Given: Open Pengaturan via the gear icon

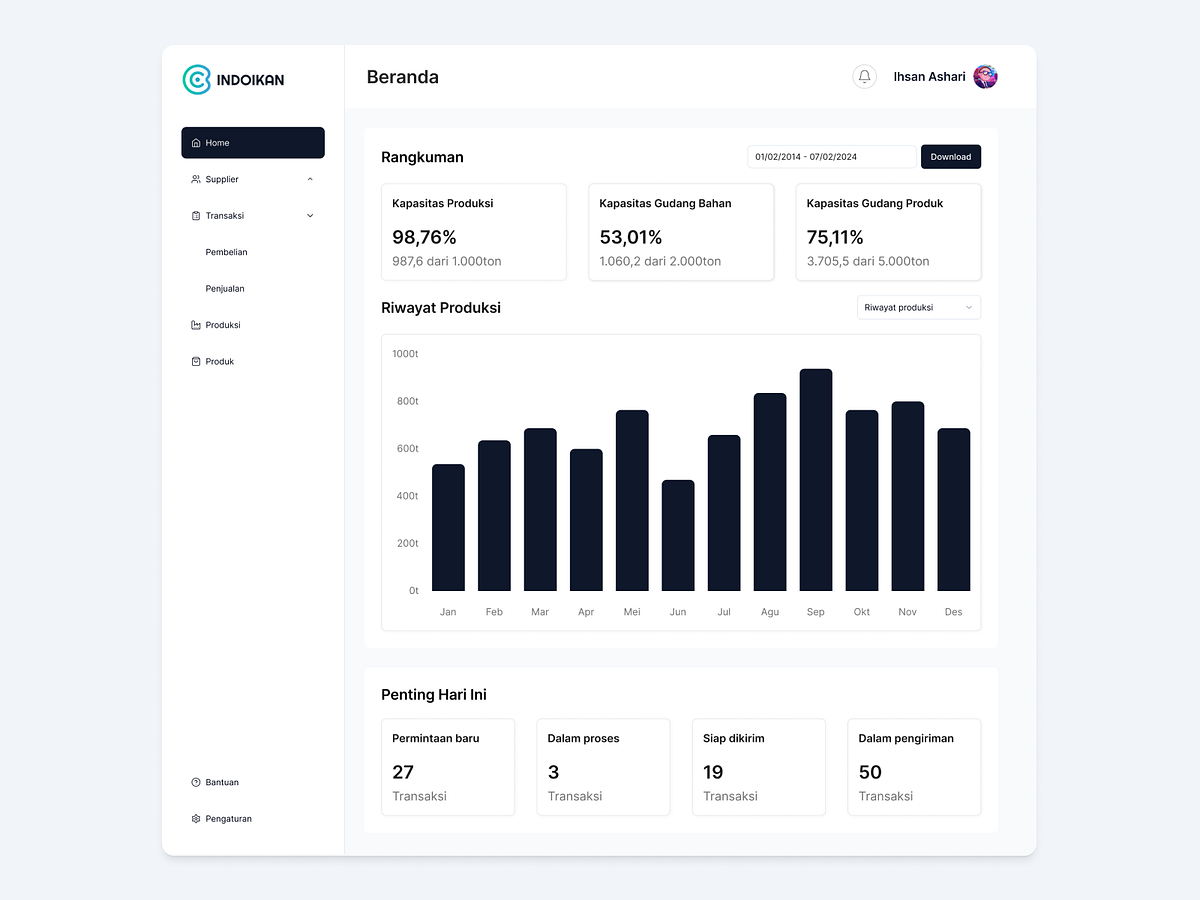Looking at the screenshot, I should coord(195,818).
